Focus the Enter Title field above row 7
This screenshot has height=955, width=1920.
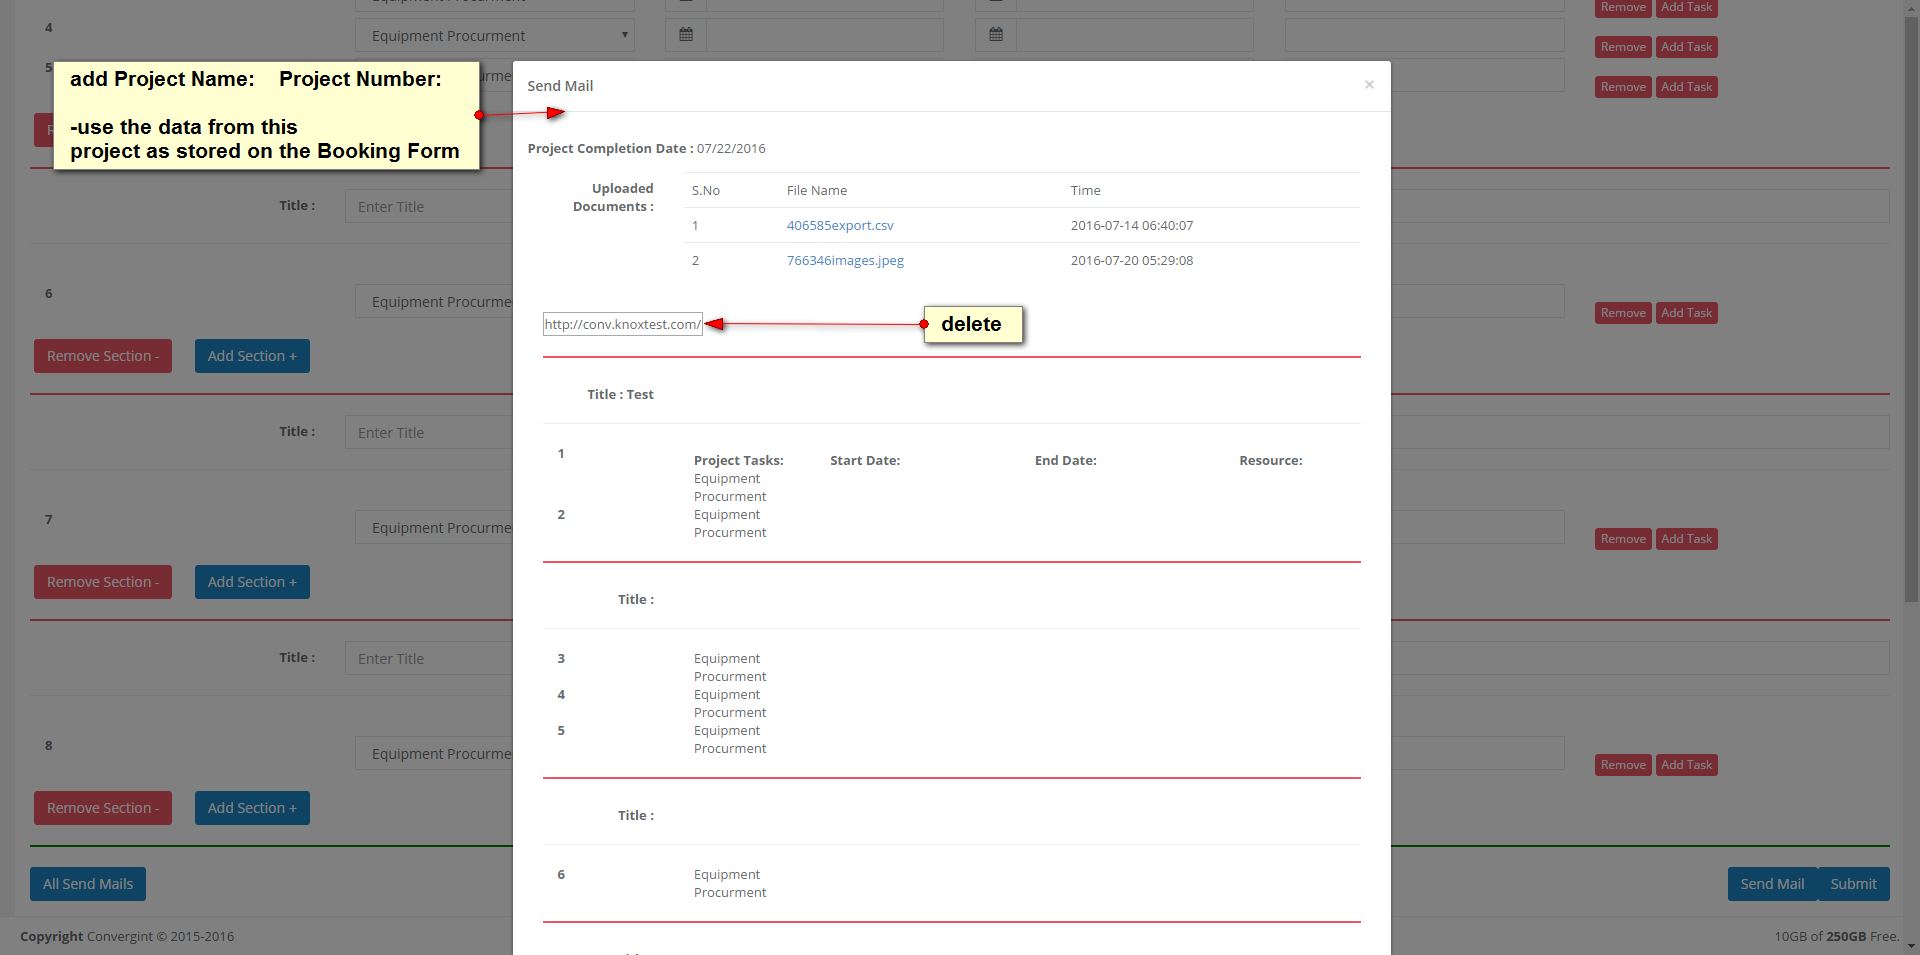[429, 433]
